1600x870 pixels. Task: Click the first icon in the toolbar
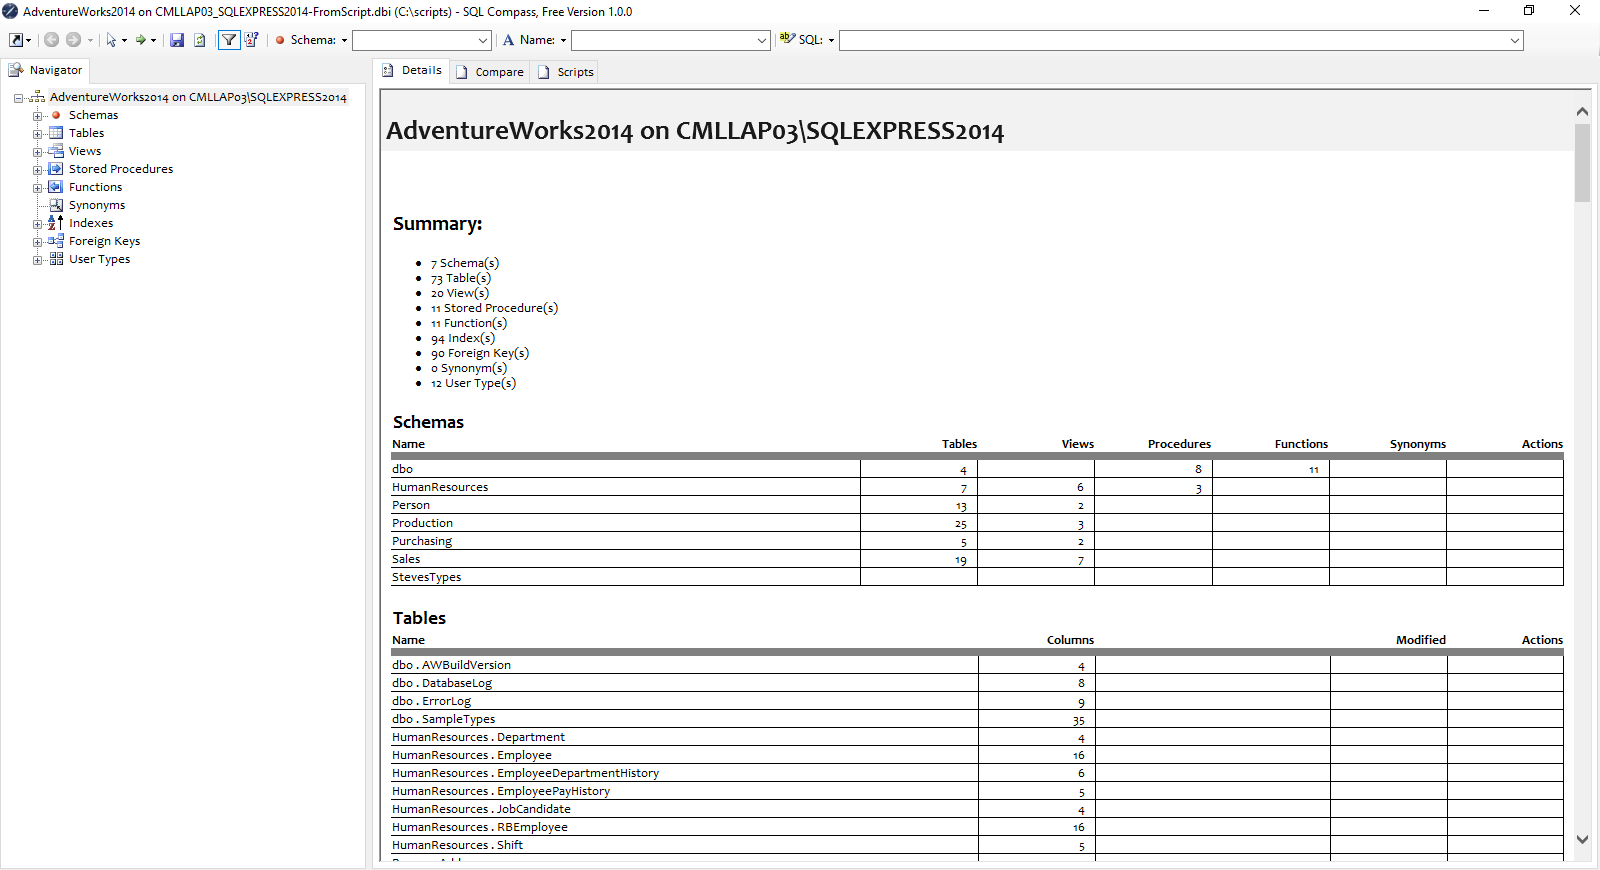click(16, 40)
